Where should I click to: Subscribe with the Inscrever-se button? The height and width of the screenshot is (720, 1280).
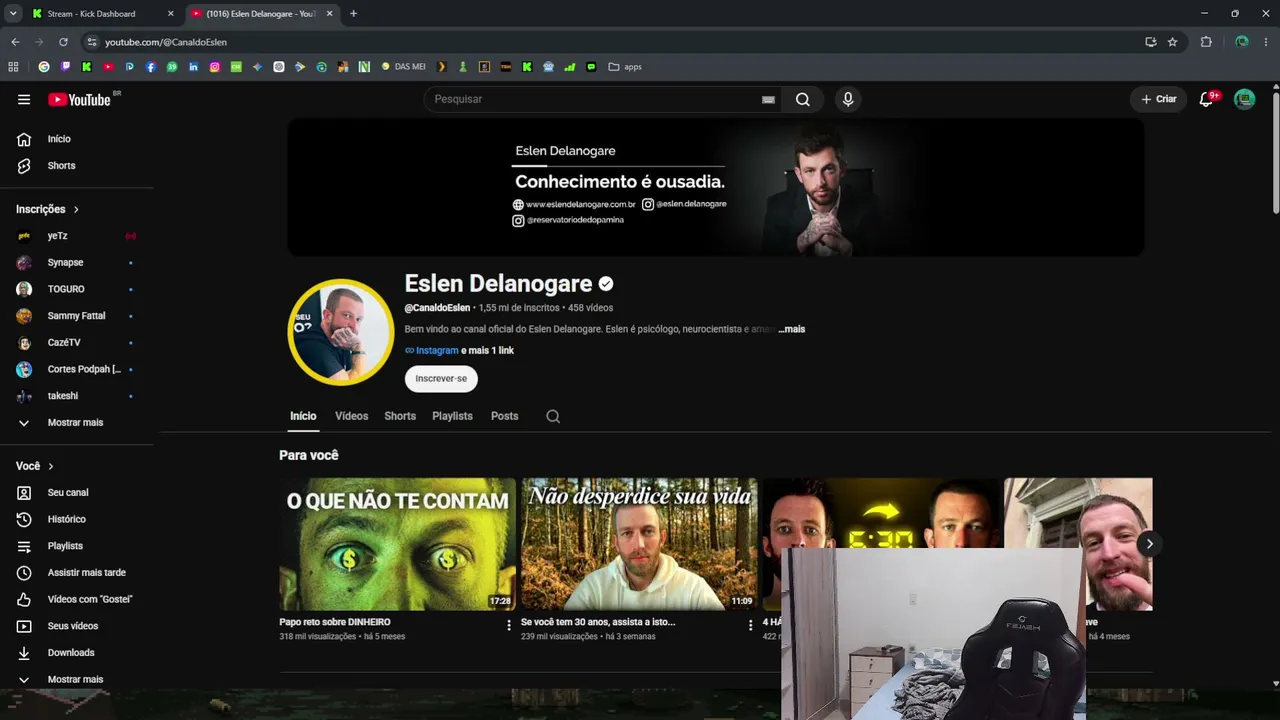441,379
